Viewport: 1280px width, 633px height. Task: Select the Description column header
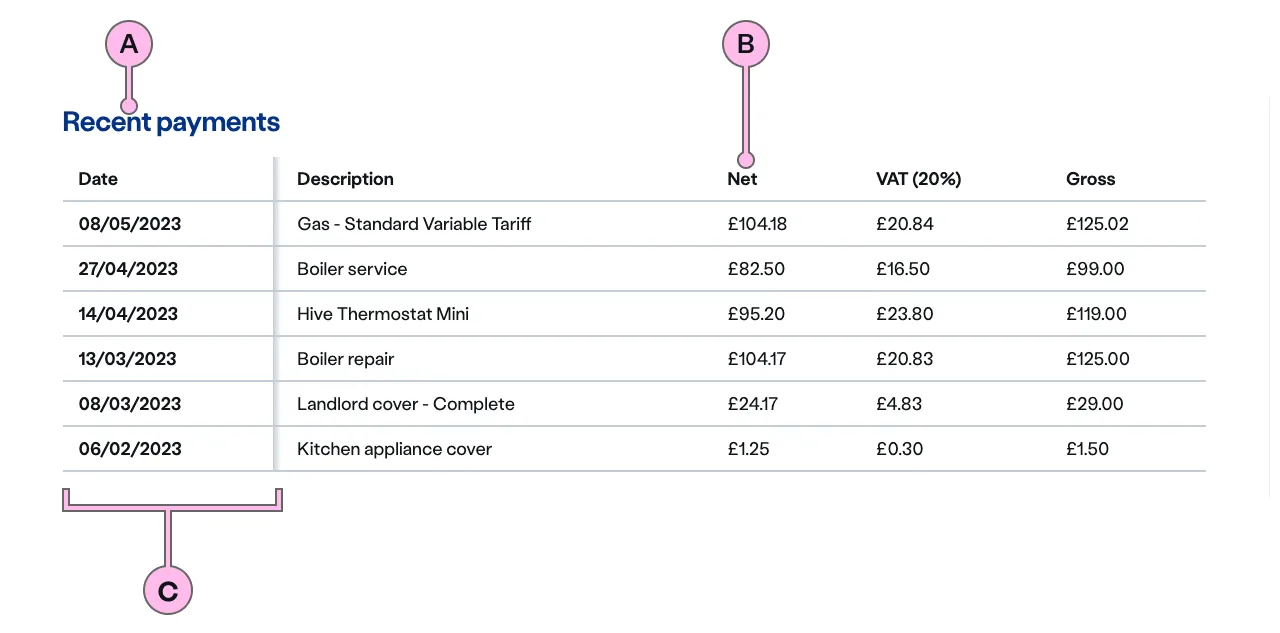coord(345,179)
